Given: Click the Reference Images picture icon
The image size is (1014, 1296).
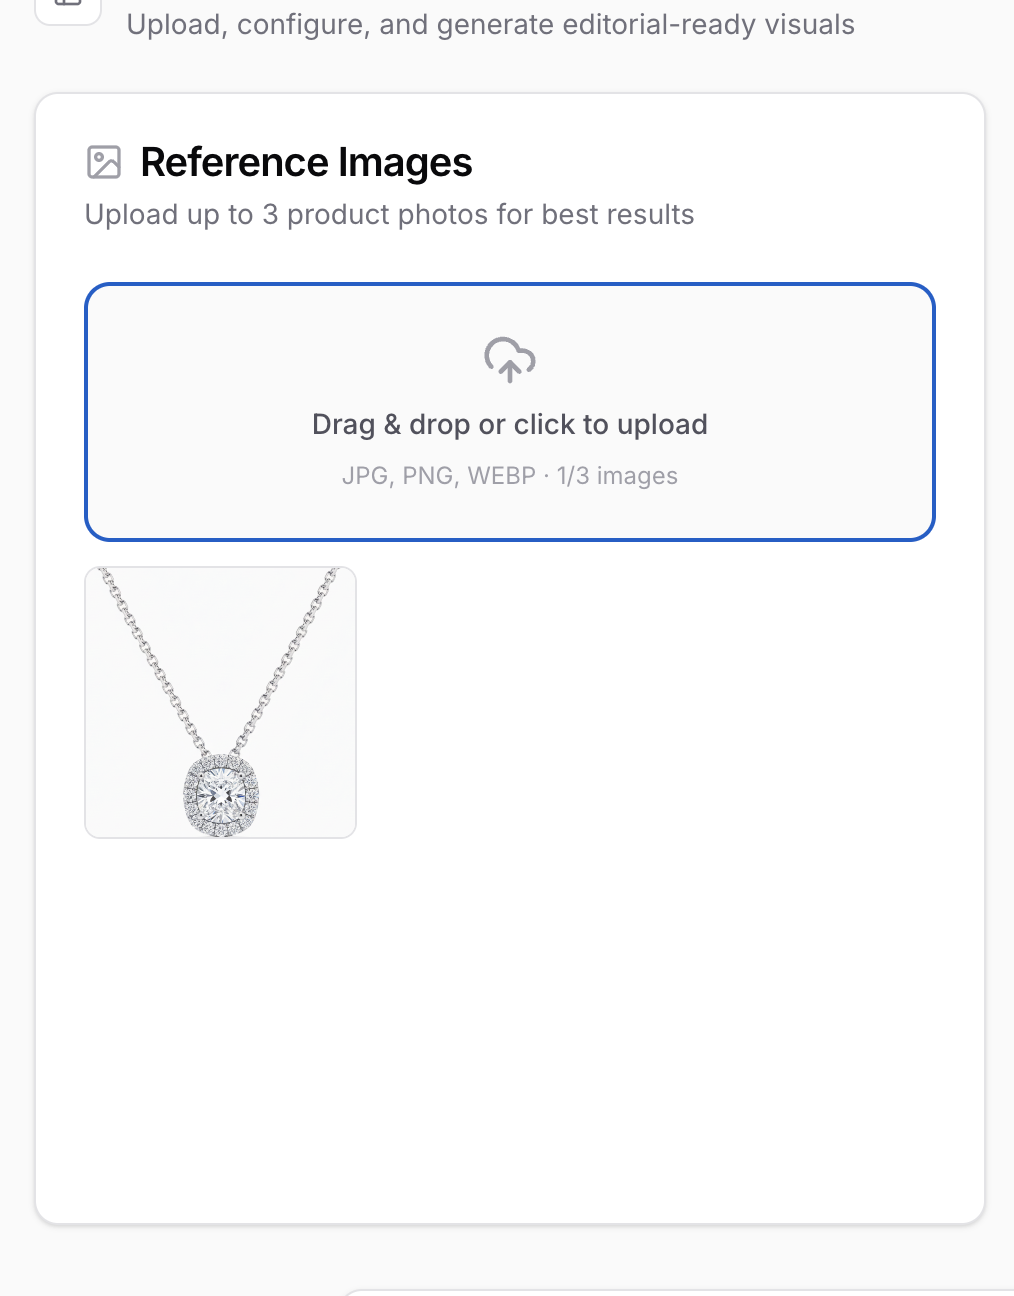Looking at the screenshot, I should pos(104,162).
